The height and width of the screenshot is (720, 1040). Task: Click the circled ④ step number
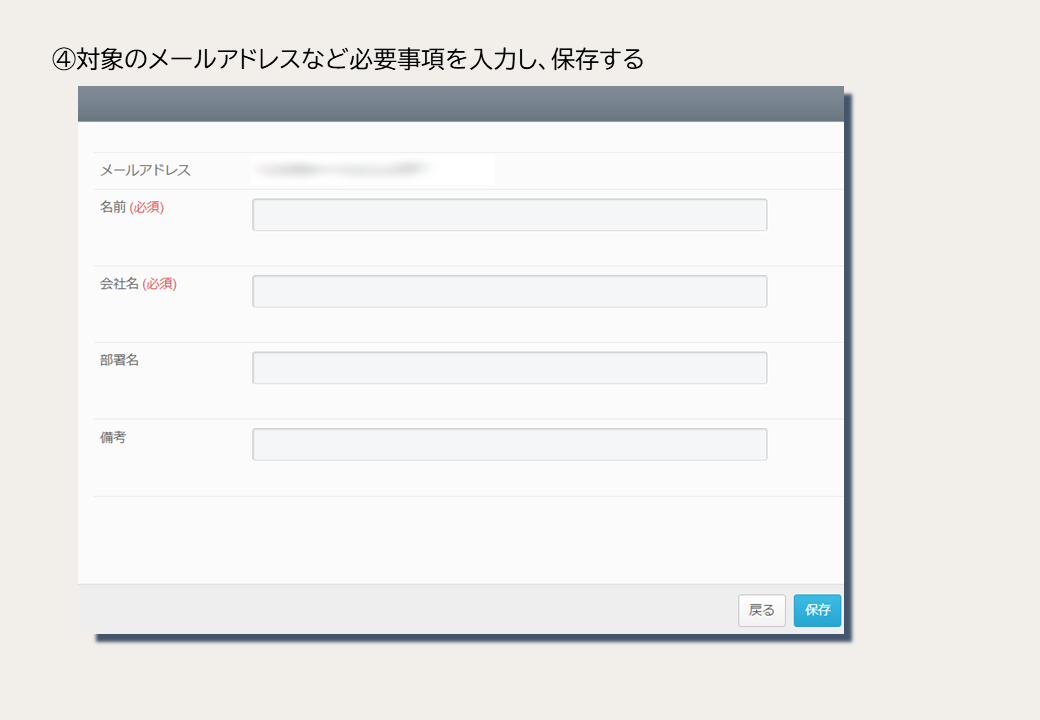[x=64, y=60]
